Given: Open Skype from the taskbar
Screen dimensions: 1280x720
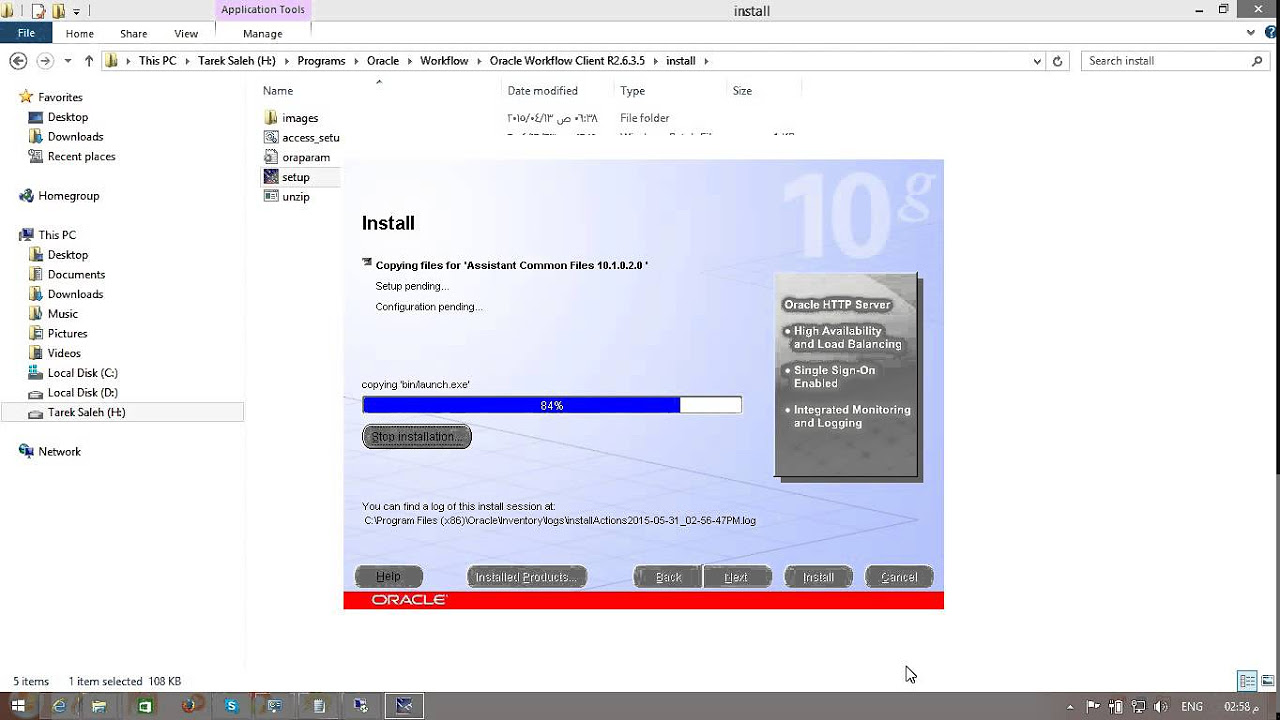Looking at the screenshot, I should [232, 706].
